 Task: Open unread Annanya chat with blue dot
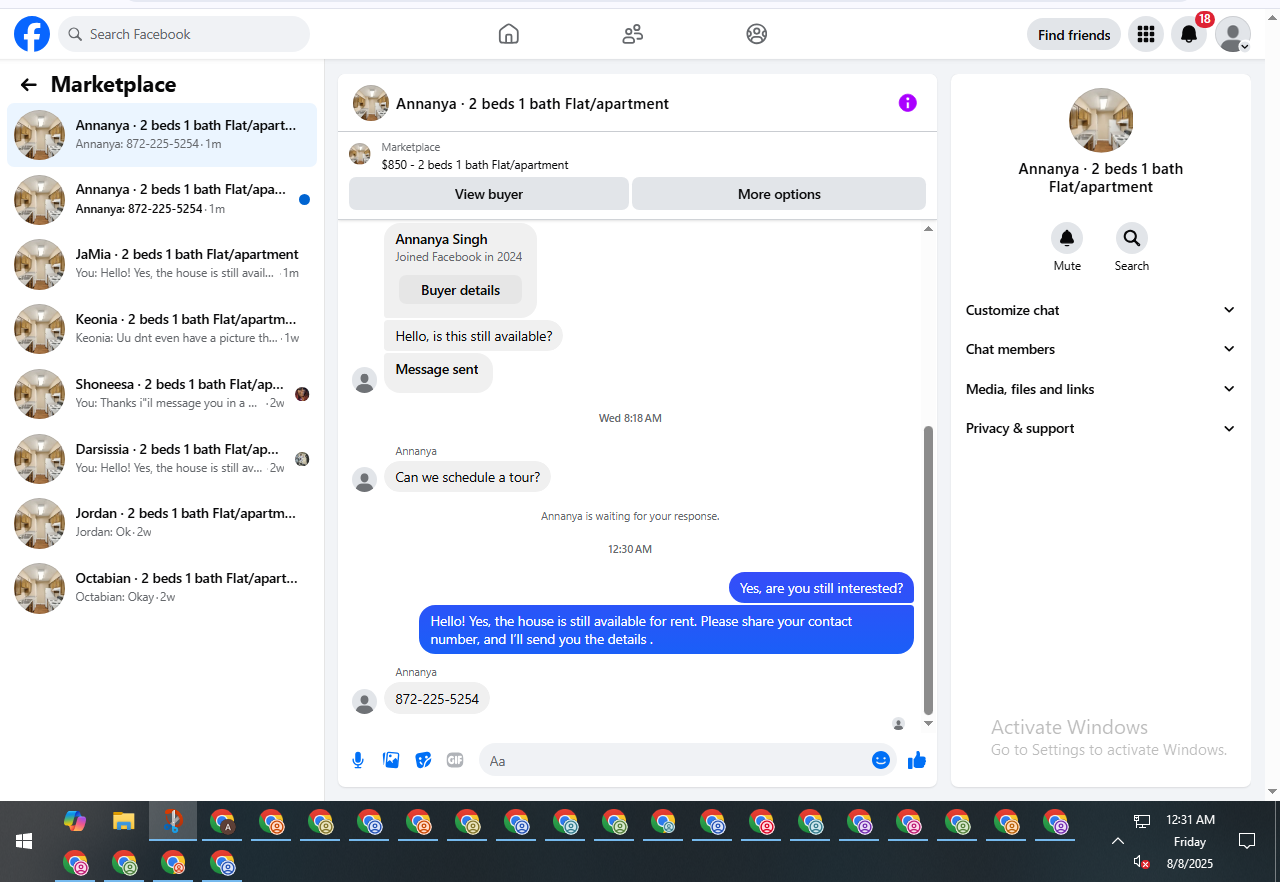tap(162, 199)
